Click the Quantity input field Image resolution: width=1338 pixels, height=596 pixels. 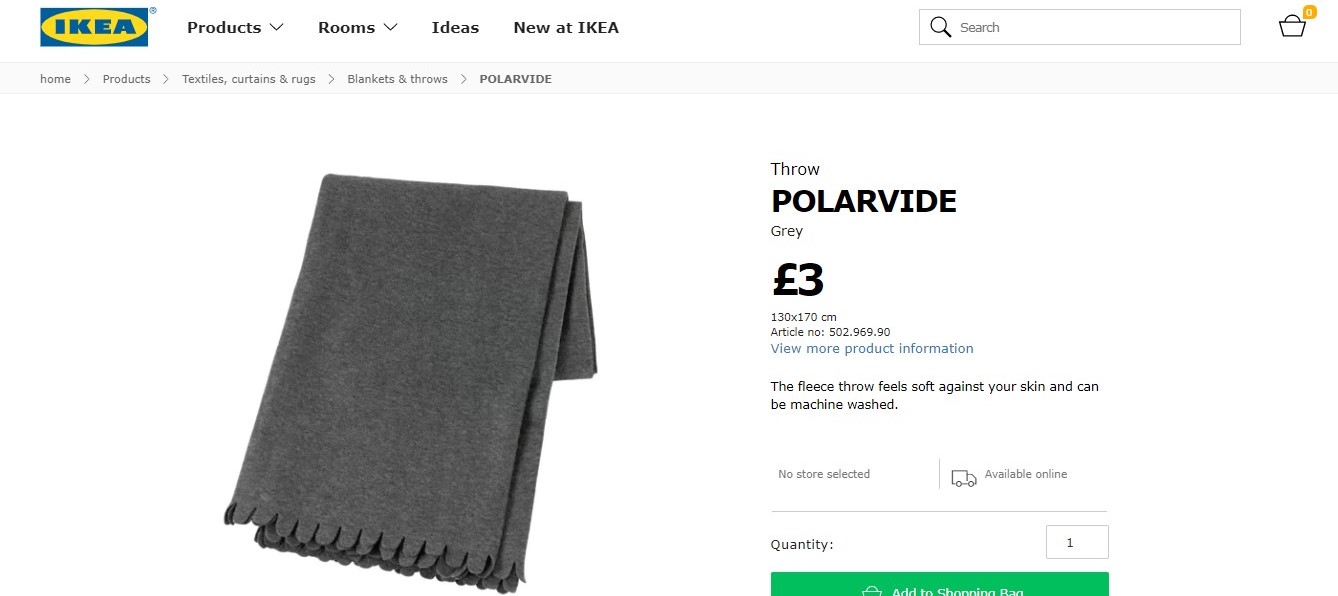1076,541
